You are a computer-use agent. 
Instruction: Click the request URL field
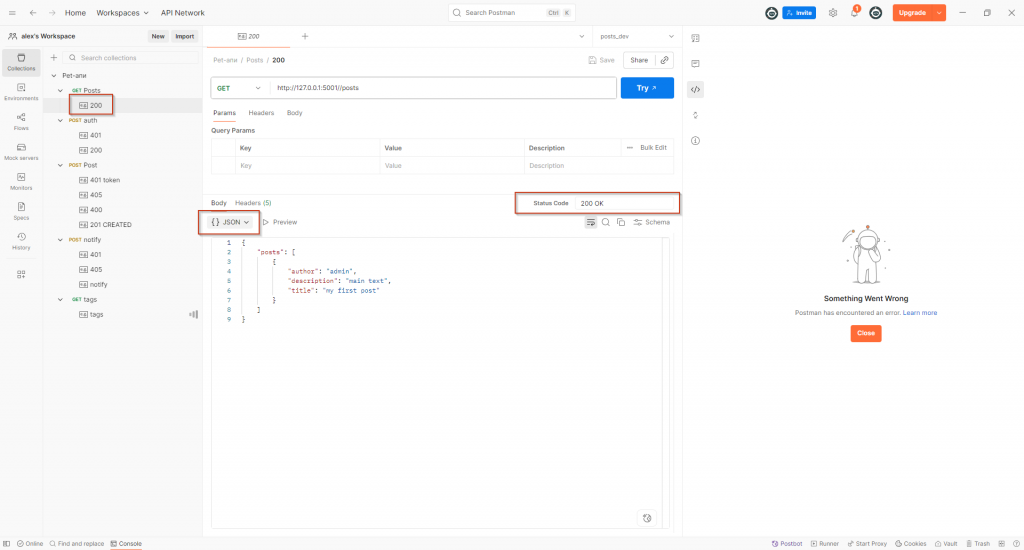pyautogui.click(x=444, y=88)
